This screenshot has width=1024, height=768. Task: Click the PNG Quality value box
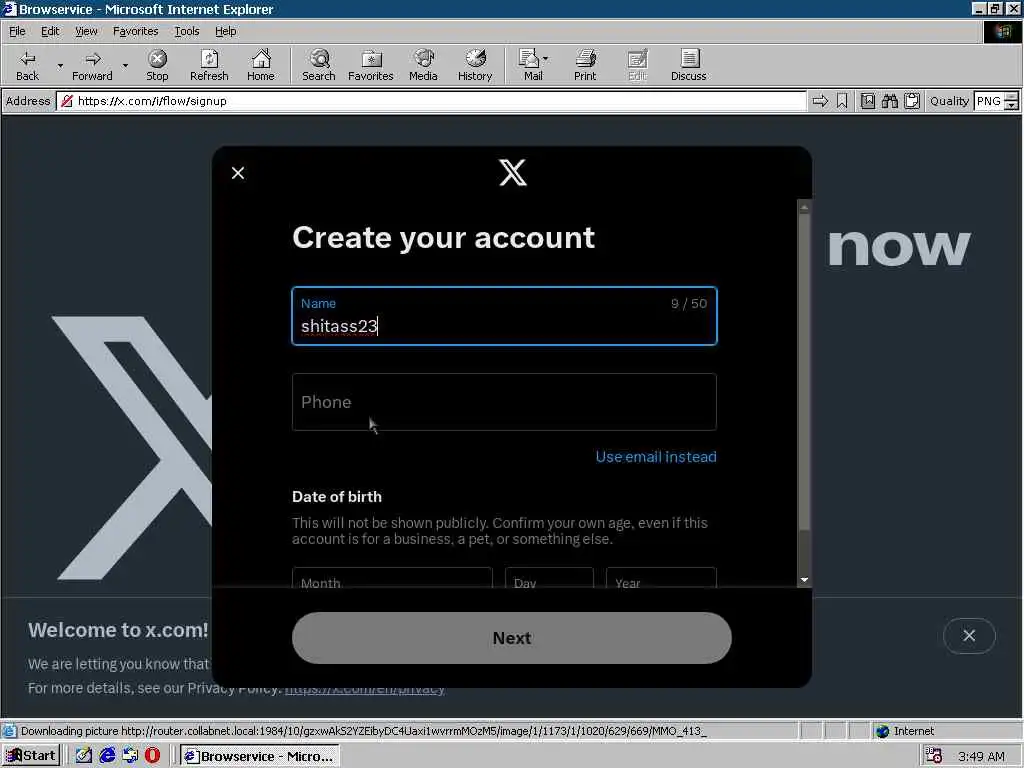point(989,101)
